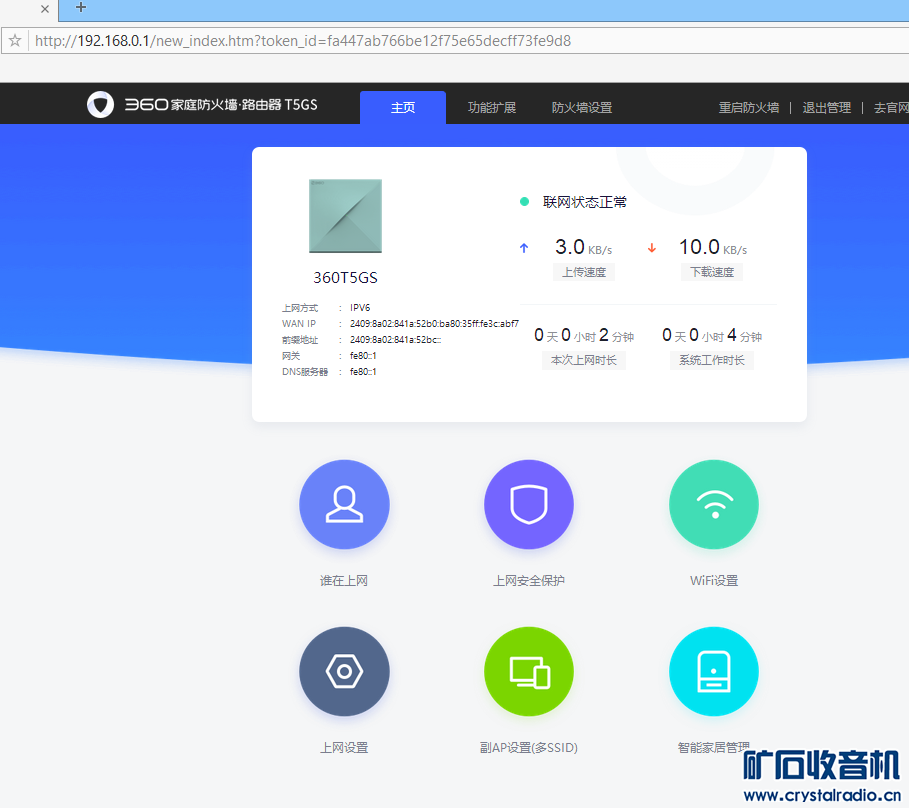Click the WiFi设置 label
Image resolution: width=909 pixels, height=808 pixels.
[714, 580]
